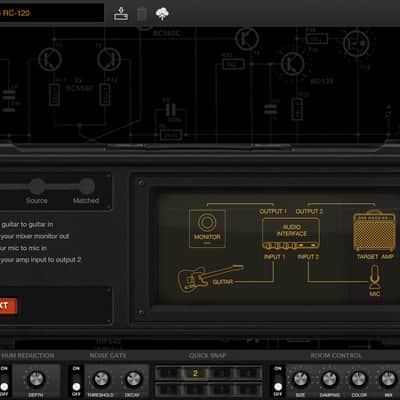Click the Noise Gate heading
The width and height of the screenshot is (400, 400).
click(108, 356)
